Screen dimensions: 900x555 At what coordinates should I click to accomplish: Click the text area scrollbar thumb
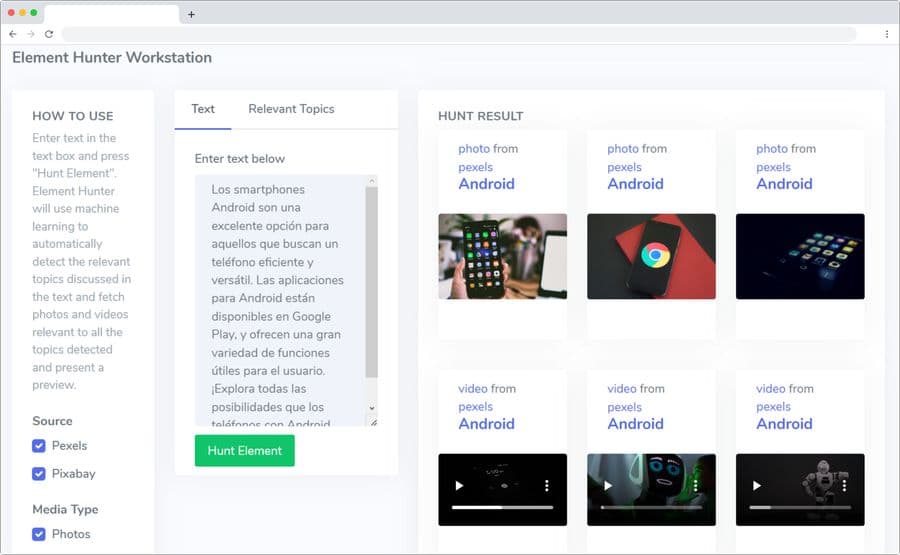pyautogui.click(x=371, y=282)
